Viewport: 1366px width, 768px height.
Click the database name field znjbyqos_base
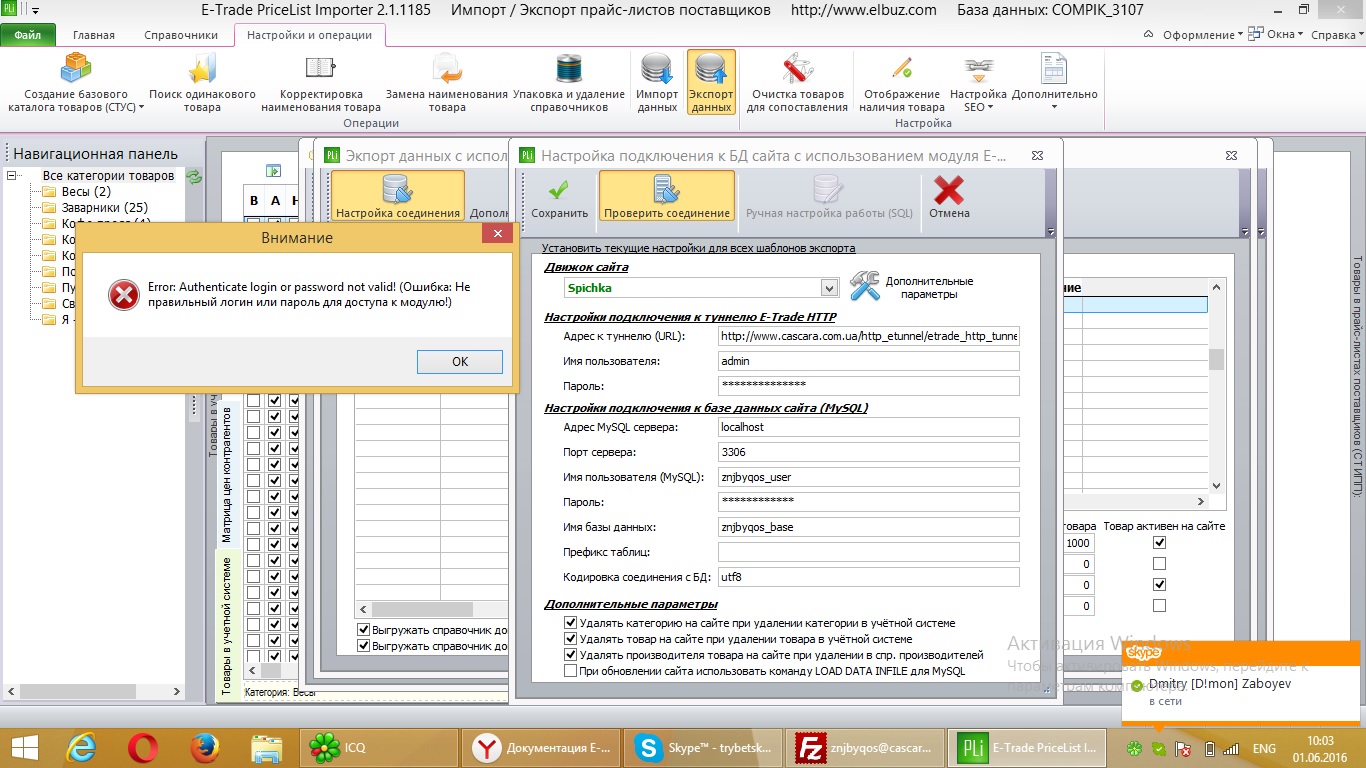pyautogui.click(x=869, y=527)
